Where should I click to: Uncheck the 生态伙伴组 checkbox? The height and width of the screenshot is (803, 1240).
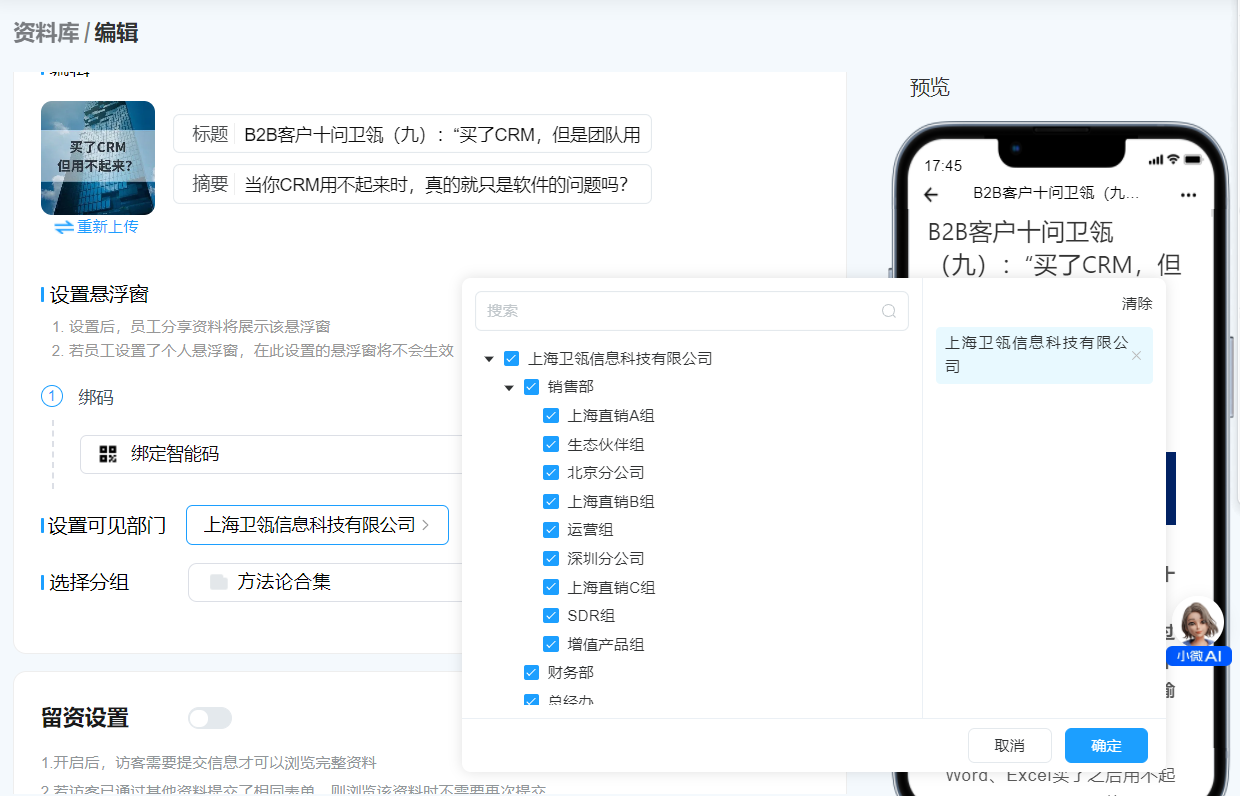click(x=551, y=444)
